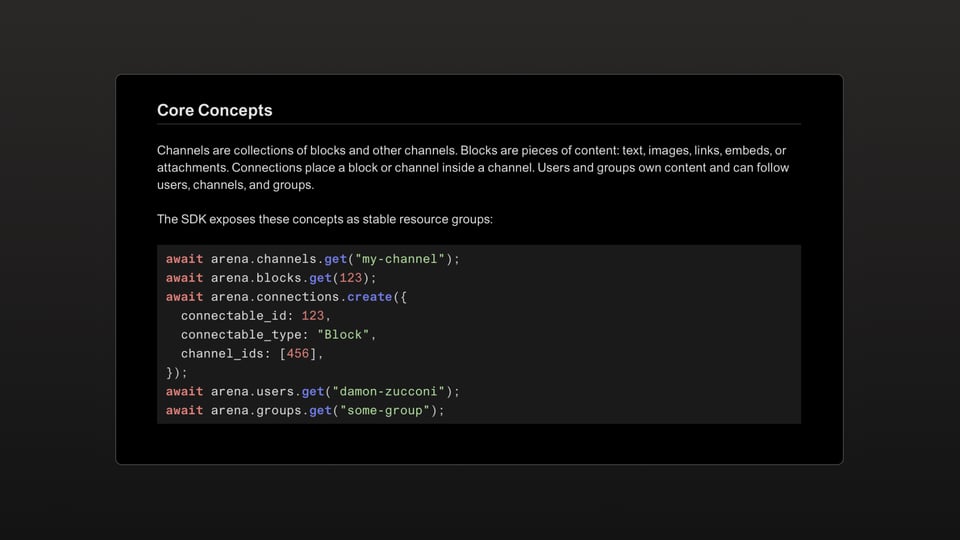Image resolution: width=960 pixels, height=540 pixels.
Task: Click the "connectable_id: 123" line
Action: pyautogui.click(x=255, y=316)
